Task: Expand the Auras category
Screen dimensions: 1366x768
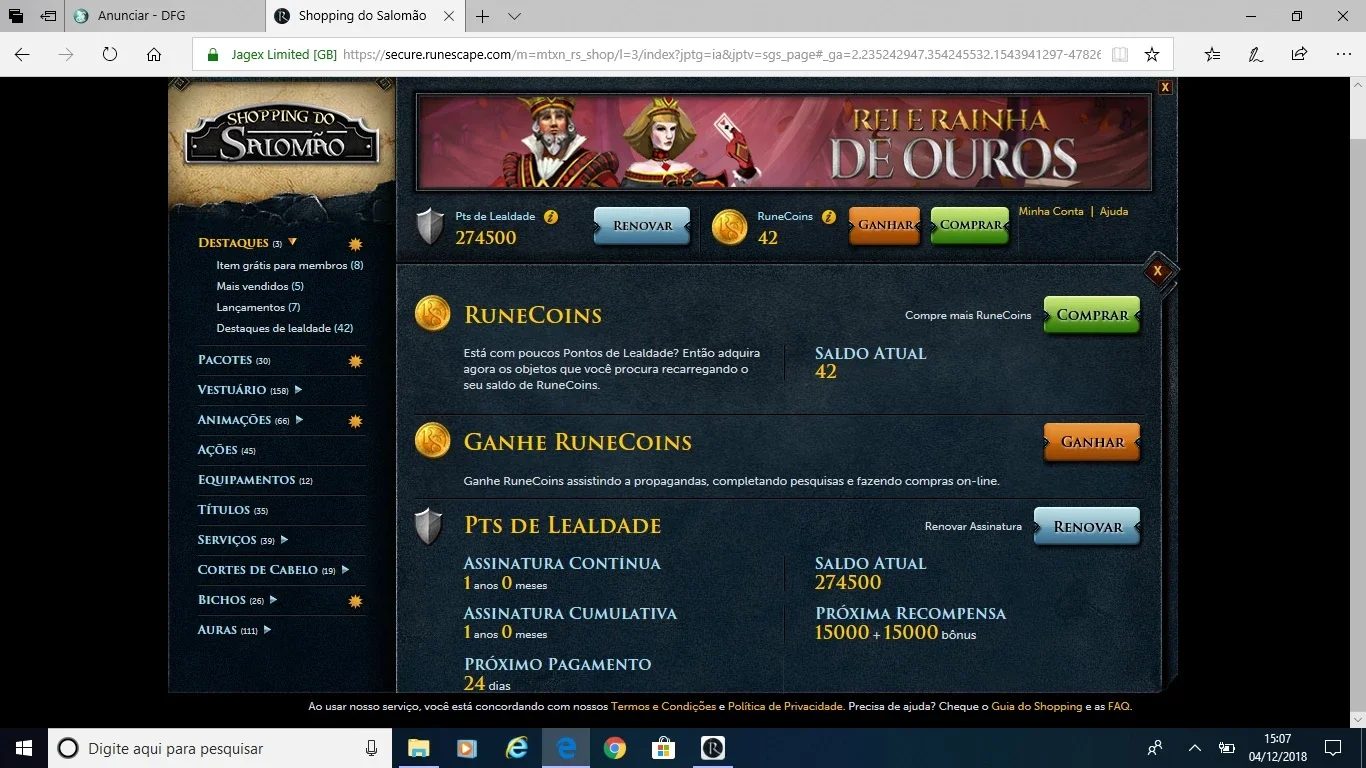Action: coord(267,630)
